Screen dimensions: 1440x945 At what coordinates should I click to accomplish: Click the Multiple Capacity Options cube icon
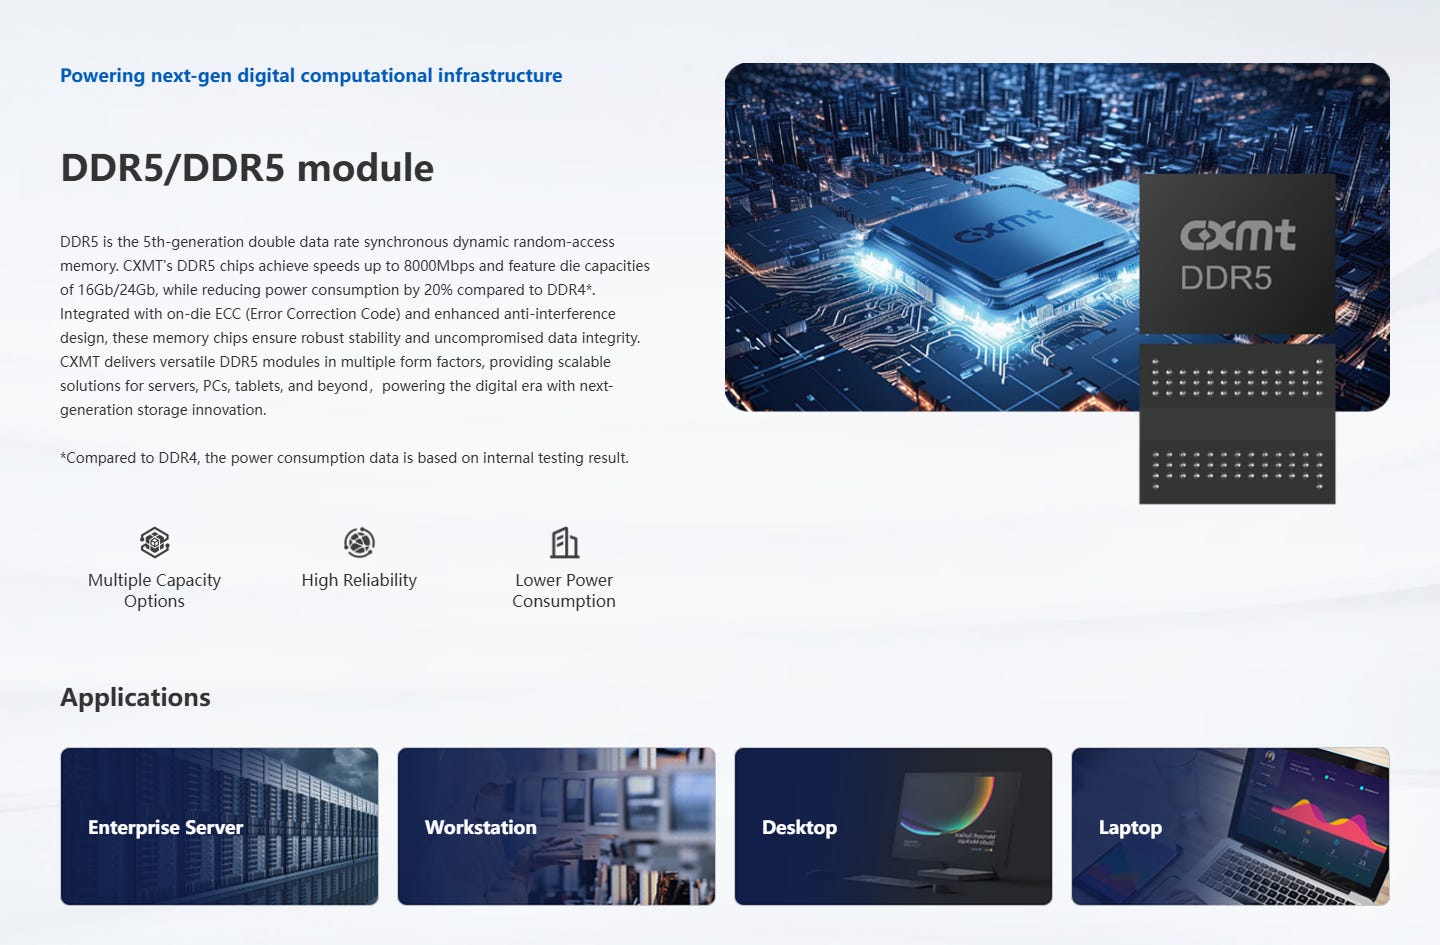[x=154, y=543]
